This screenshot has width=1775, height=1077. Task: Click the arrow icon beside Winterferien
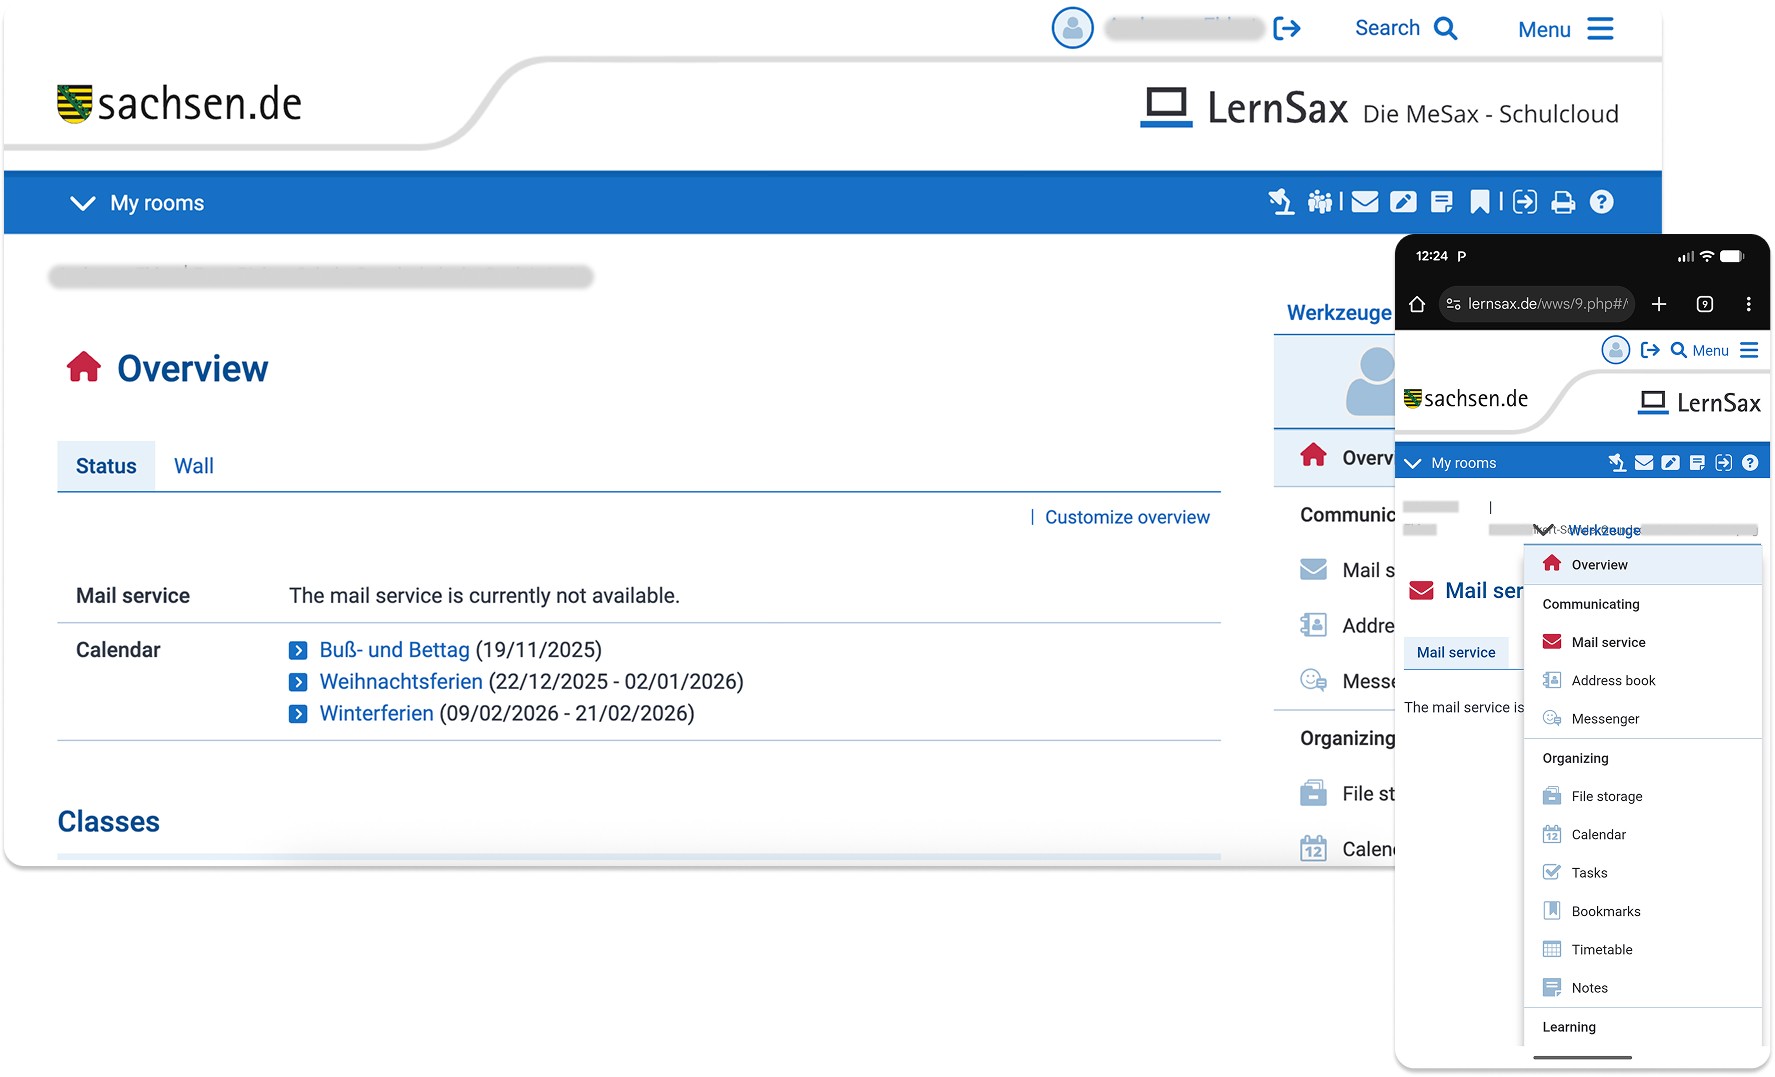298,714
